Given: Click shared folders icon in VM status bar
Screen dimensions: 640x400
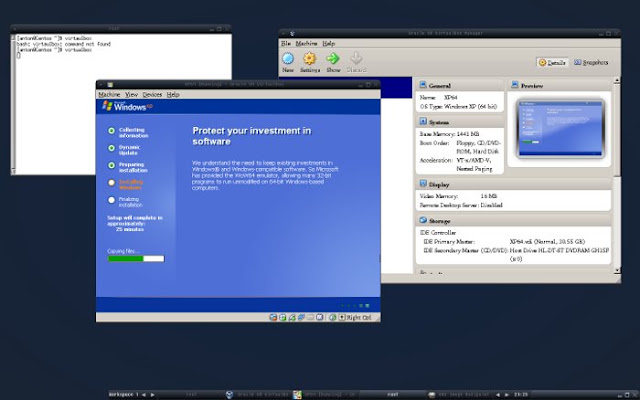Looking at the screenshot, I should (x=311, y=317).
